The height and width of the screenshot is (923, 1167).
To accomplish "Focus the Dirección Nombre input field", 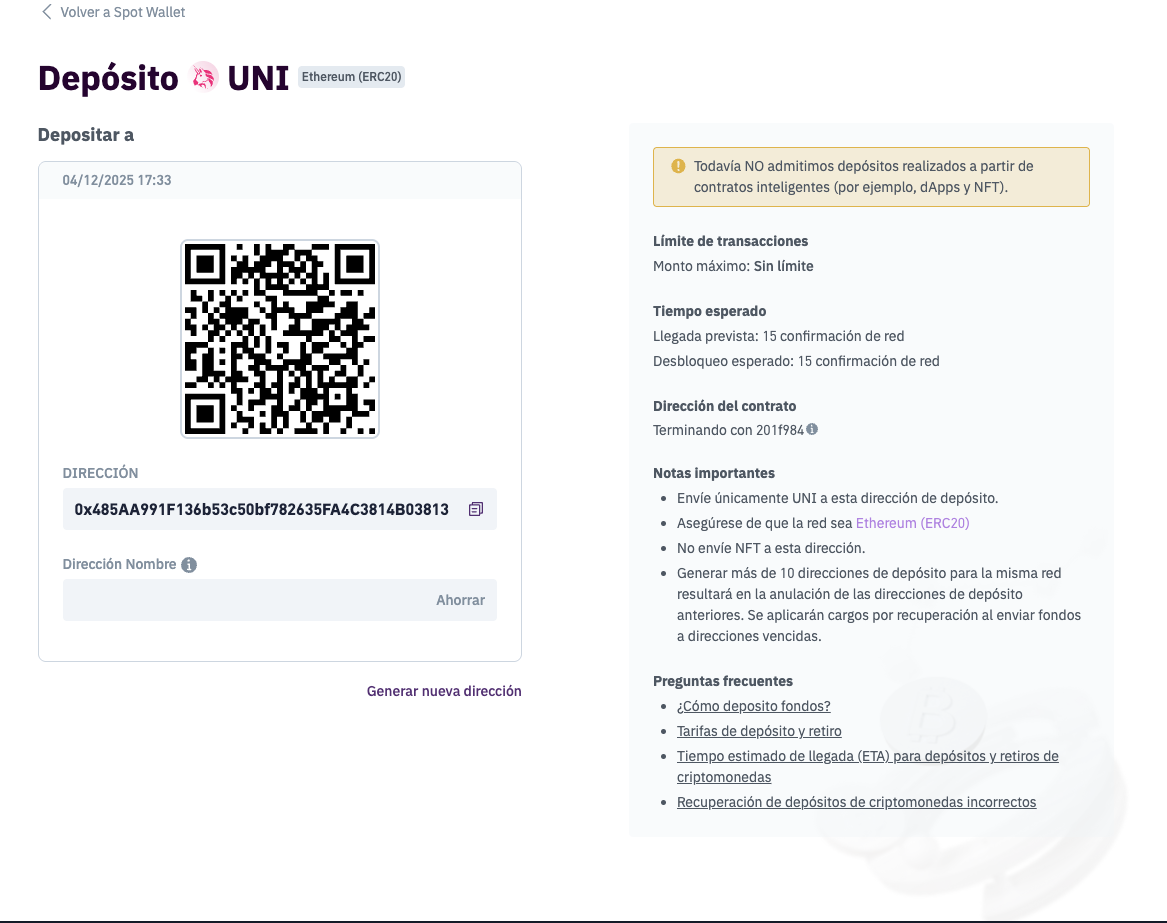I will click(245, 600).
